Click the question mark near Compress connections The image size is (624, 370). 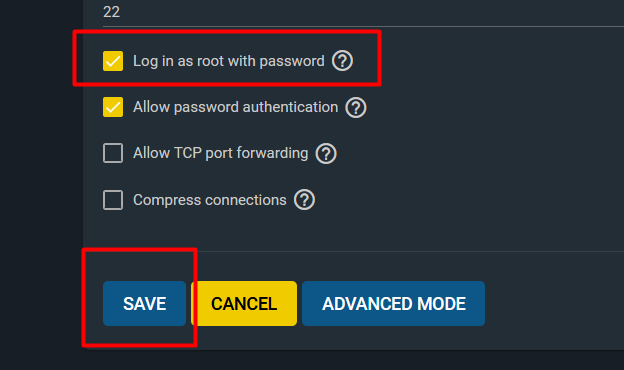pyautogui.click(x=304, y=200)
